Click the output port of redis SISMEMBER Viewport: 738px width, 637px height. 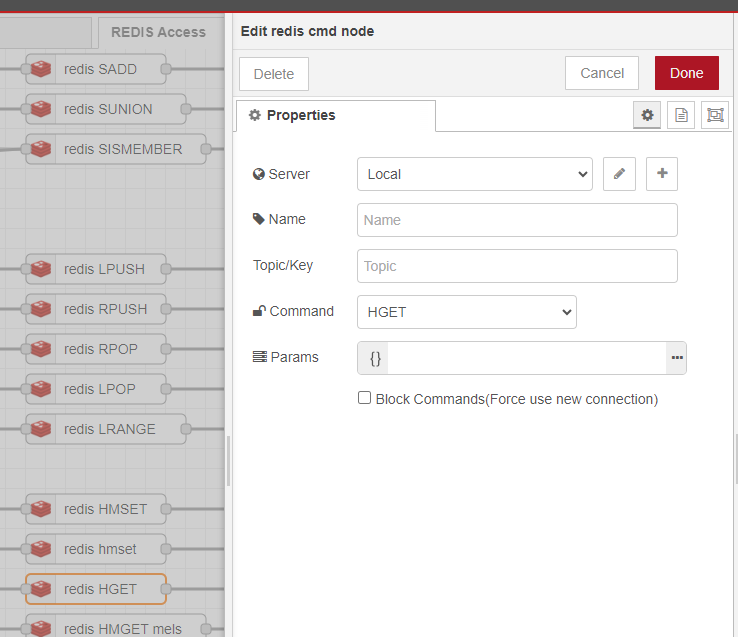click(206, 149)
